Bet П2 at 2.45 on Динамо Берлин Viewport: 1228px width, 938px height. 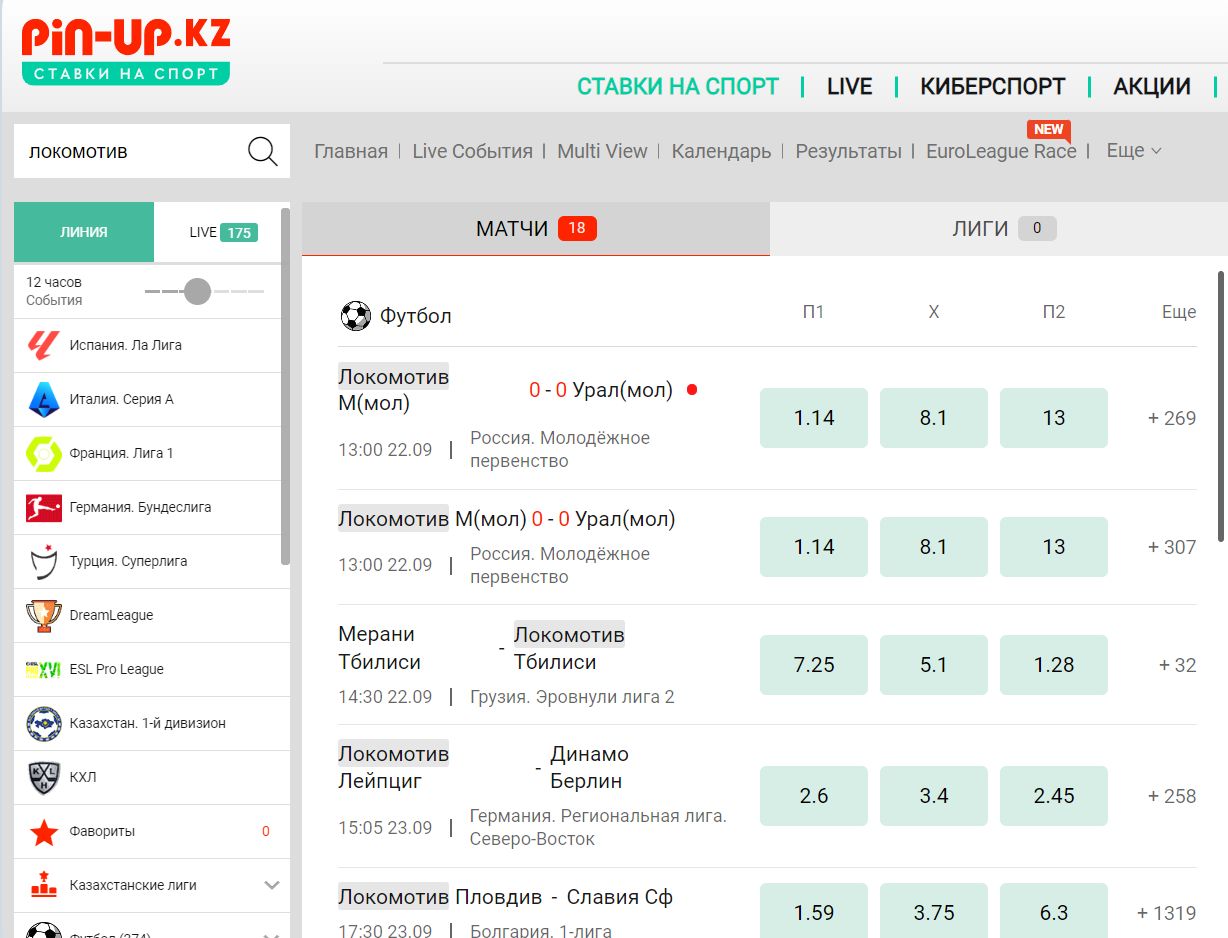(1054, 796)
